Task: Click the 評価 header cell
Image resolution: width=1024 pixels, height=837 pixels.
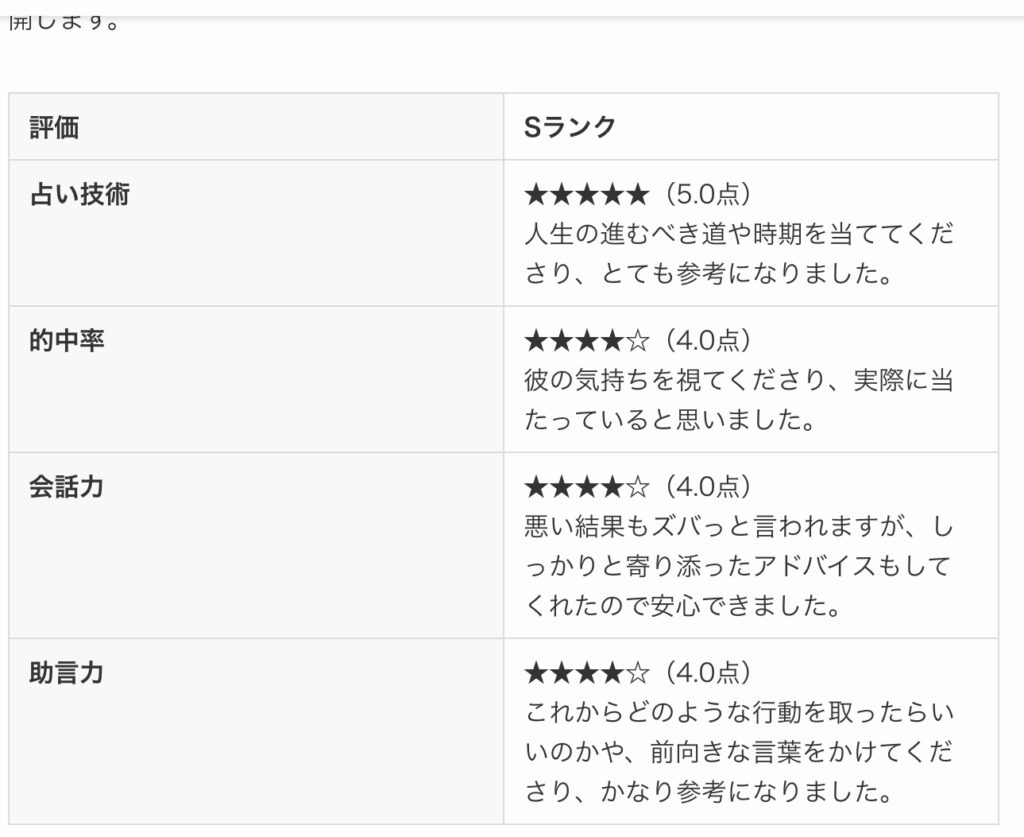Action: point(55,127)
